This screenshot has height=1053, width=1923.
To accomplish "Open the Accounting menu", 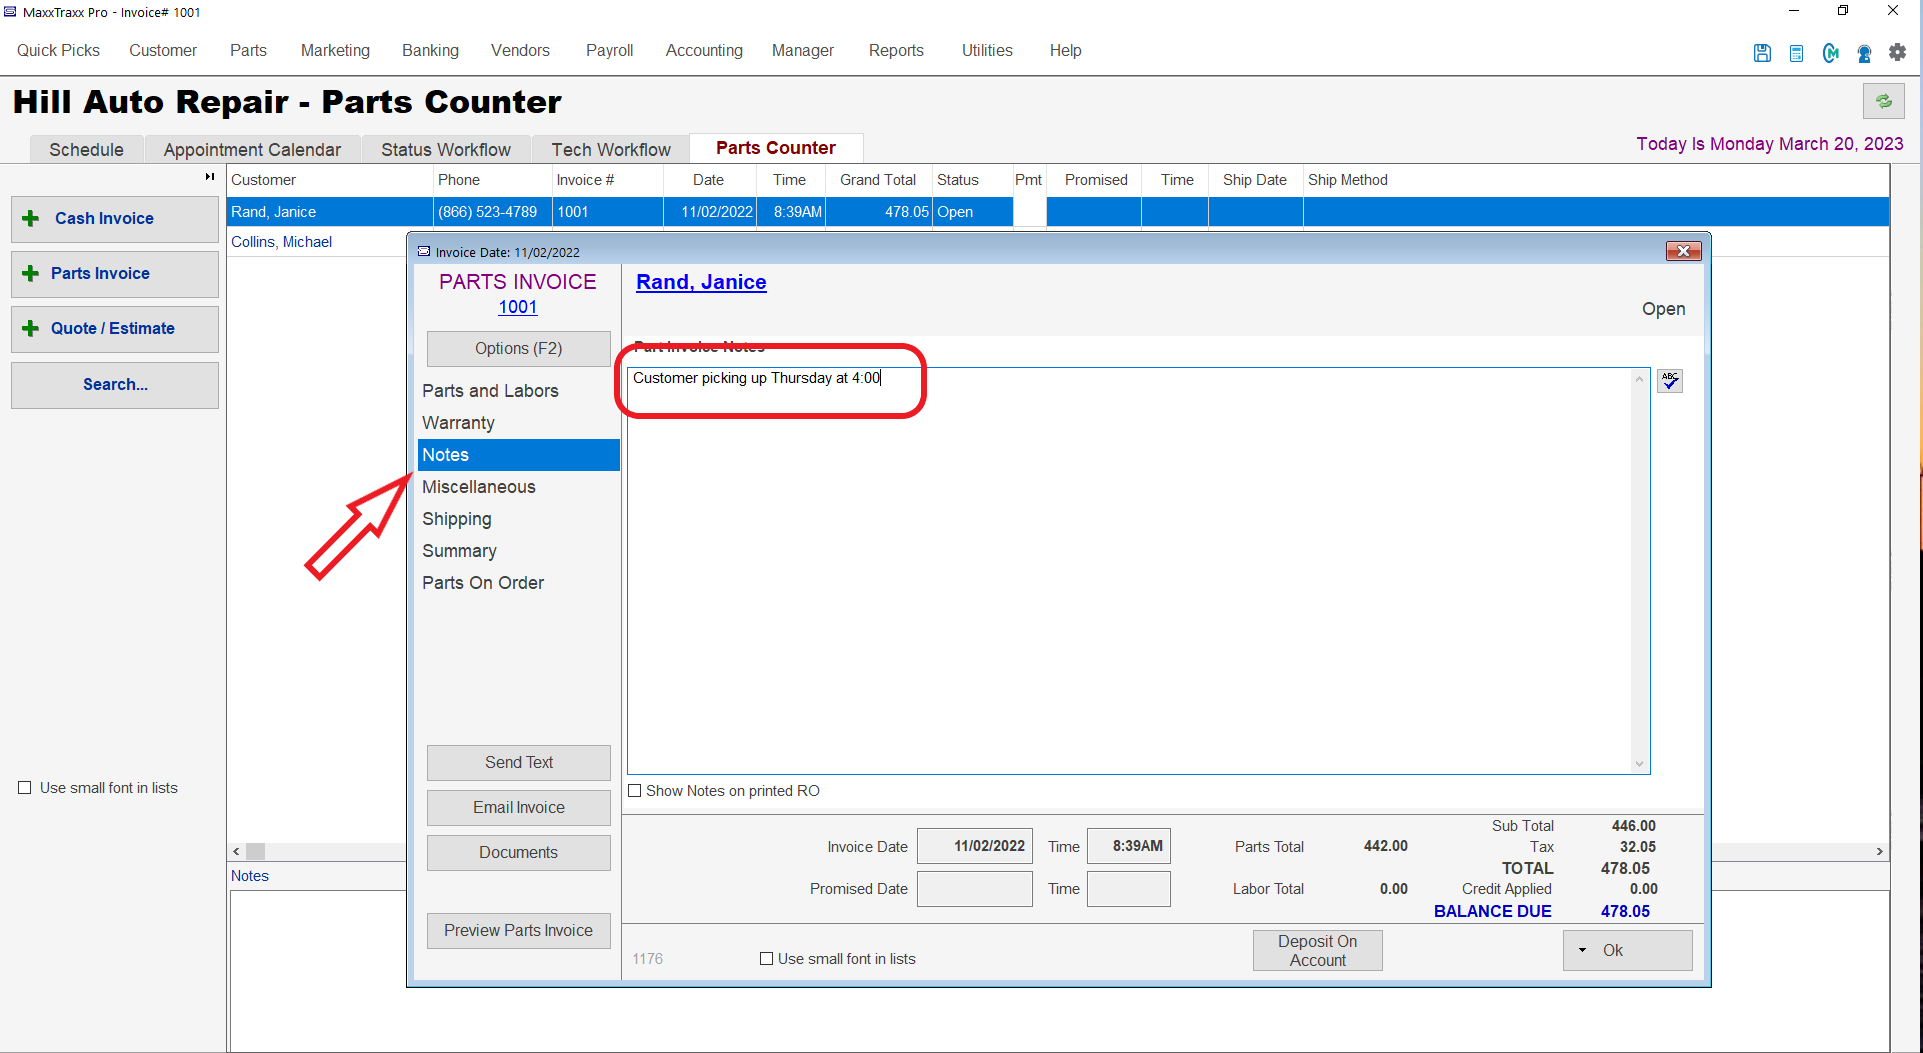I will 704,50.
